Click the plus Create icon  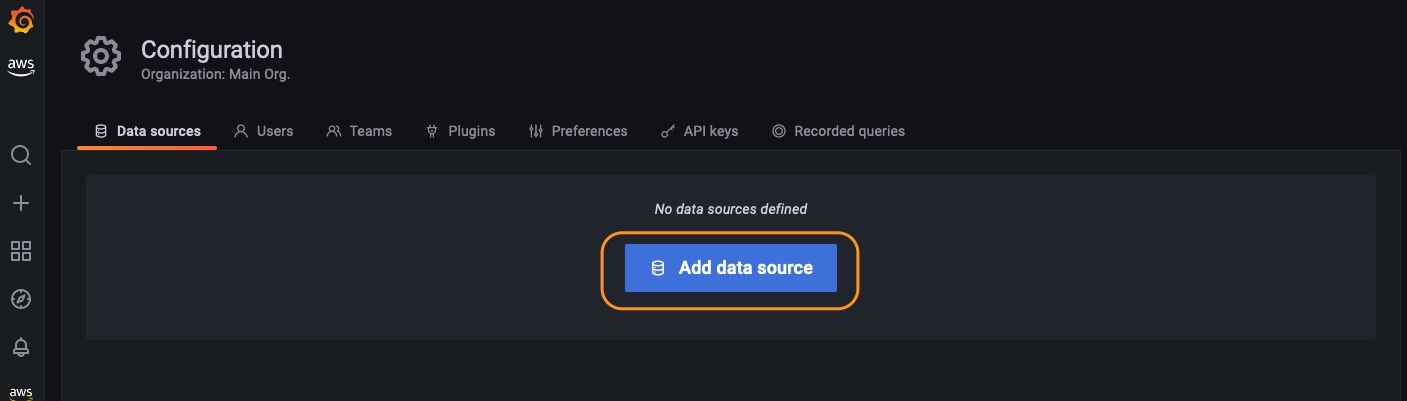(21, 203)
